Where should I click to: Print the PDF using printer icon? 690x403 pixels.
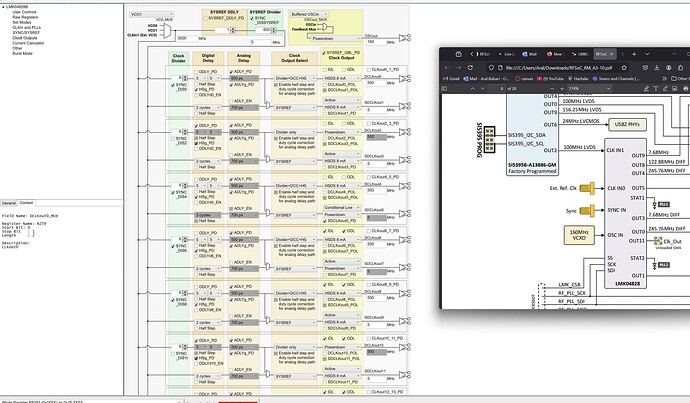click(x=686, y=88)
